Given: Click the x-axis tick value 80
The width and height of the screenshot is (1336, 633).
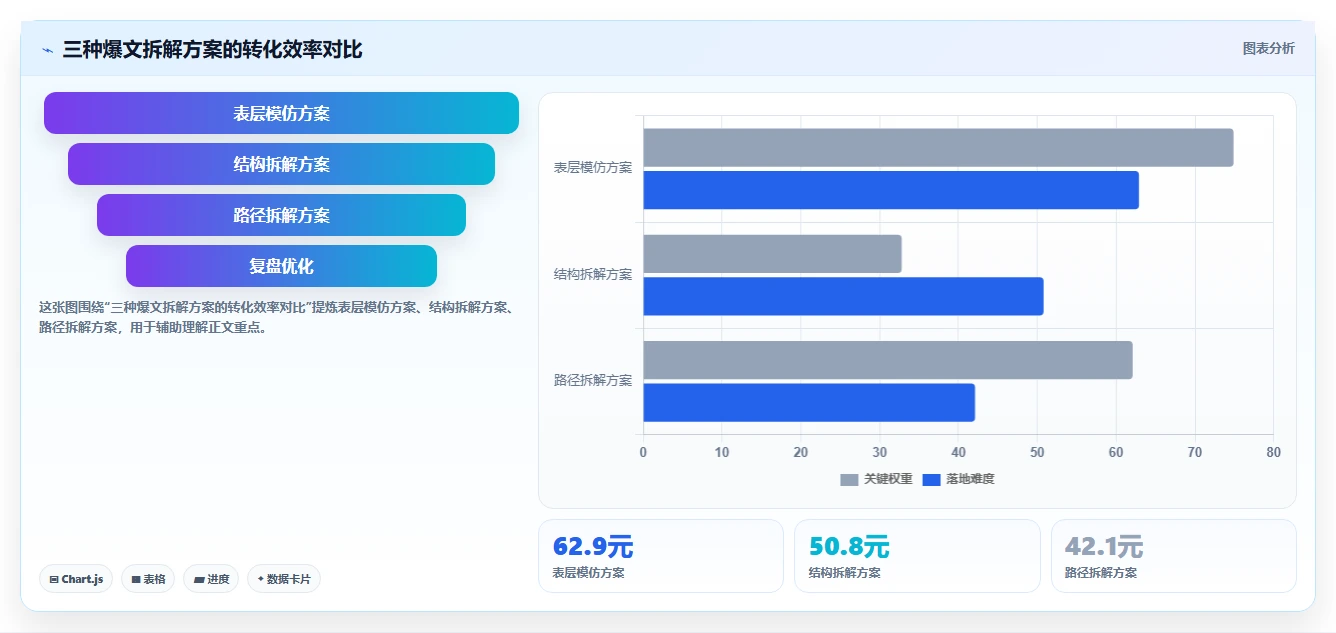Looking at the screenshot, I should pyautogui.click(x=1273, y=452).
